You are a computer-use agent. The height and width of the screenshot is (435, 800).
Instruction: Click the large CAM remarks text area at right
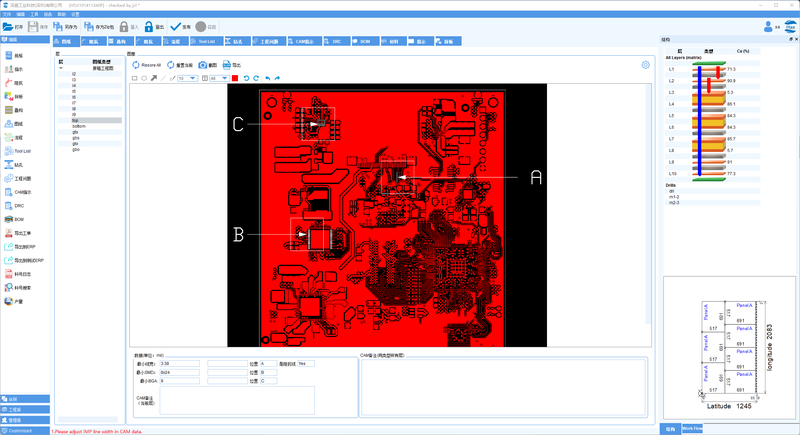(x=504, y=387)
